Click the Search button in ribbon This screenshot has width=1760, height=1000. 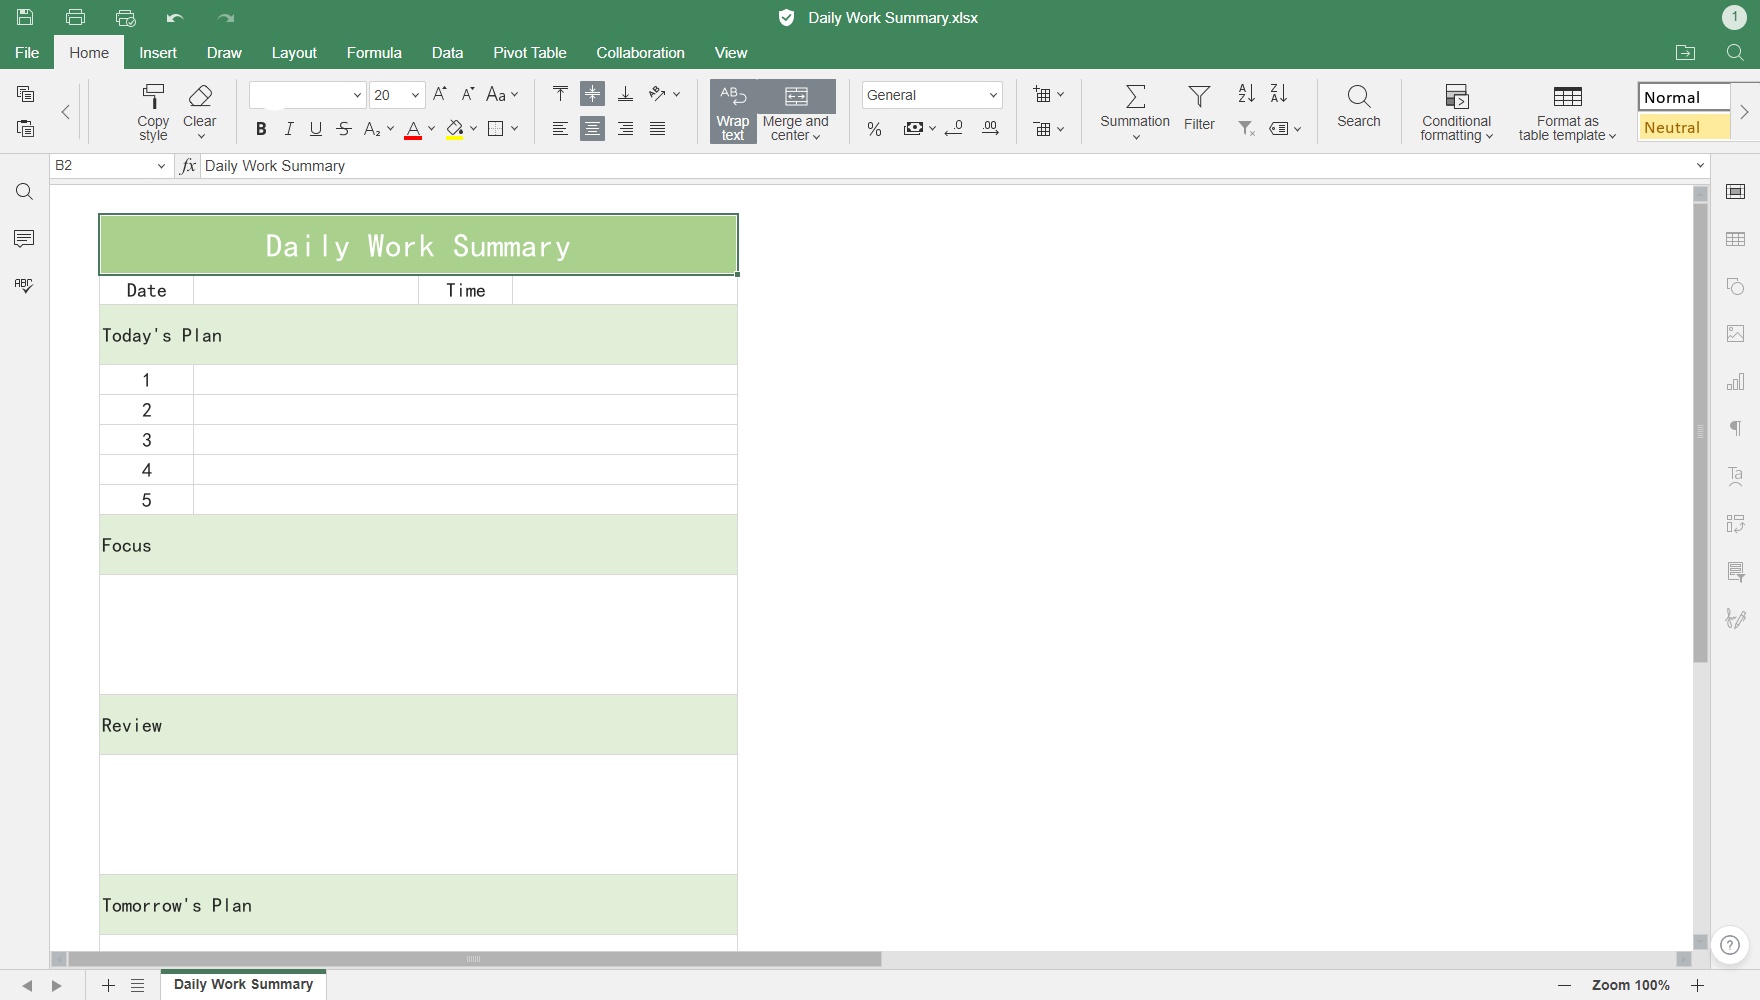coord(1358,106)
